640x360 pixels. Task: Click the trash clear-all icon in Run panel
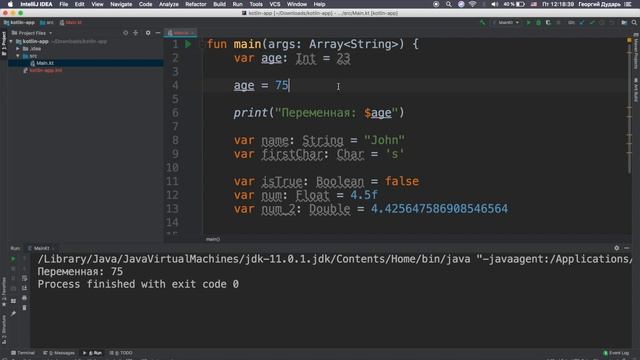point(24,307)
